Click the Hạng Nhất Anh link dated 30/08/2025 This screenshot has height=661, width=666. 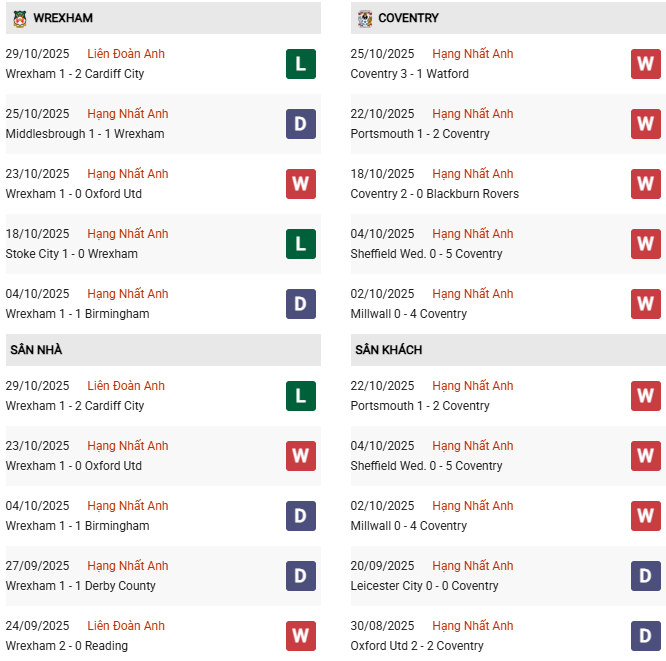[x=473, y=626]
